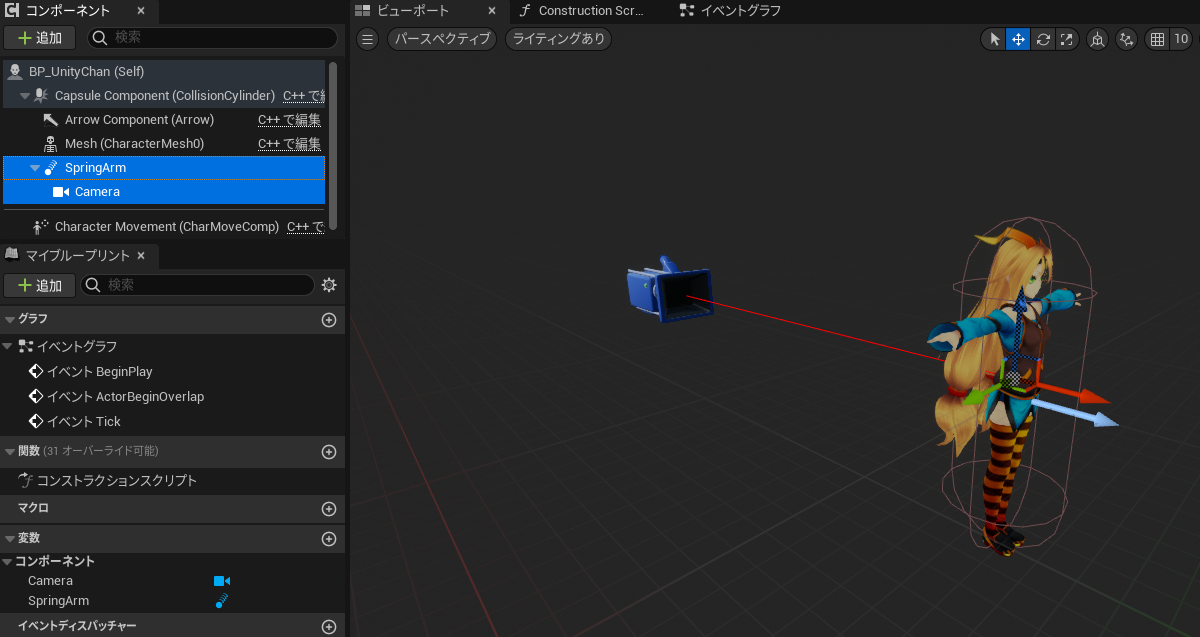This screenshot has height=637, width=1200.
Task: Close the ビューポート tab
Action: tap(491, 11)
